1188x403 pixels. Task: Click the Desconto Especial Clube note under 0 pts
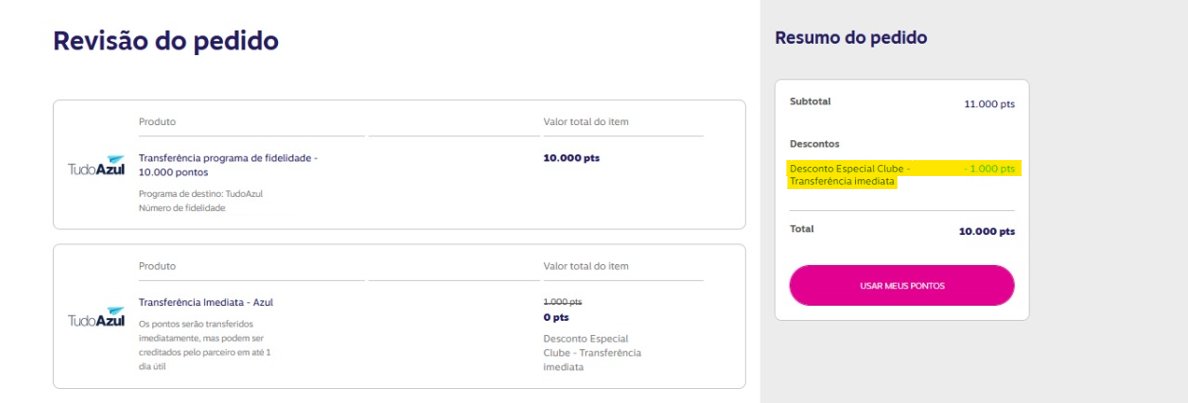(592, 352)
